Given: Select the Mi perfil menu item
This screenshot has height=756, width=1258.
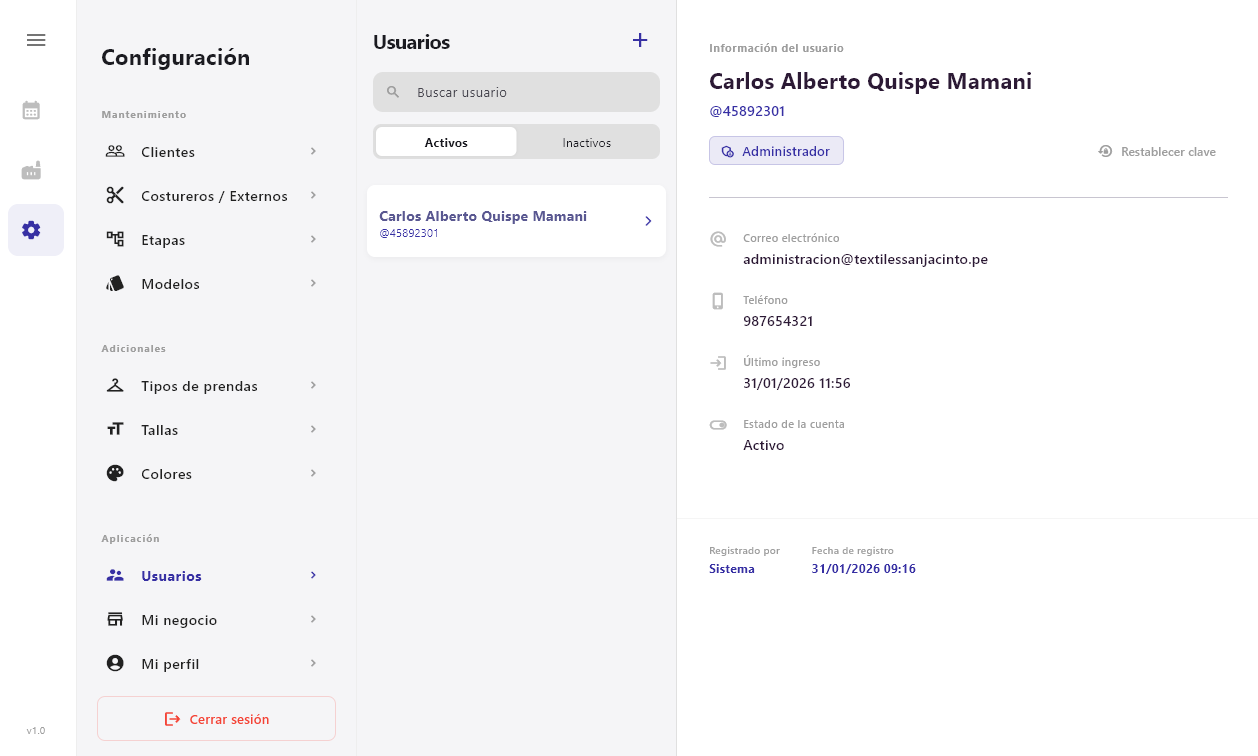Looking at the screenshot, I should click(x=170, y=663).
